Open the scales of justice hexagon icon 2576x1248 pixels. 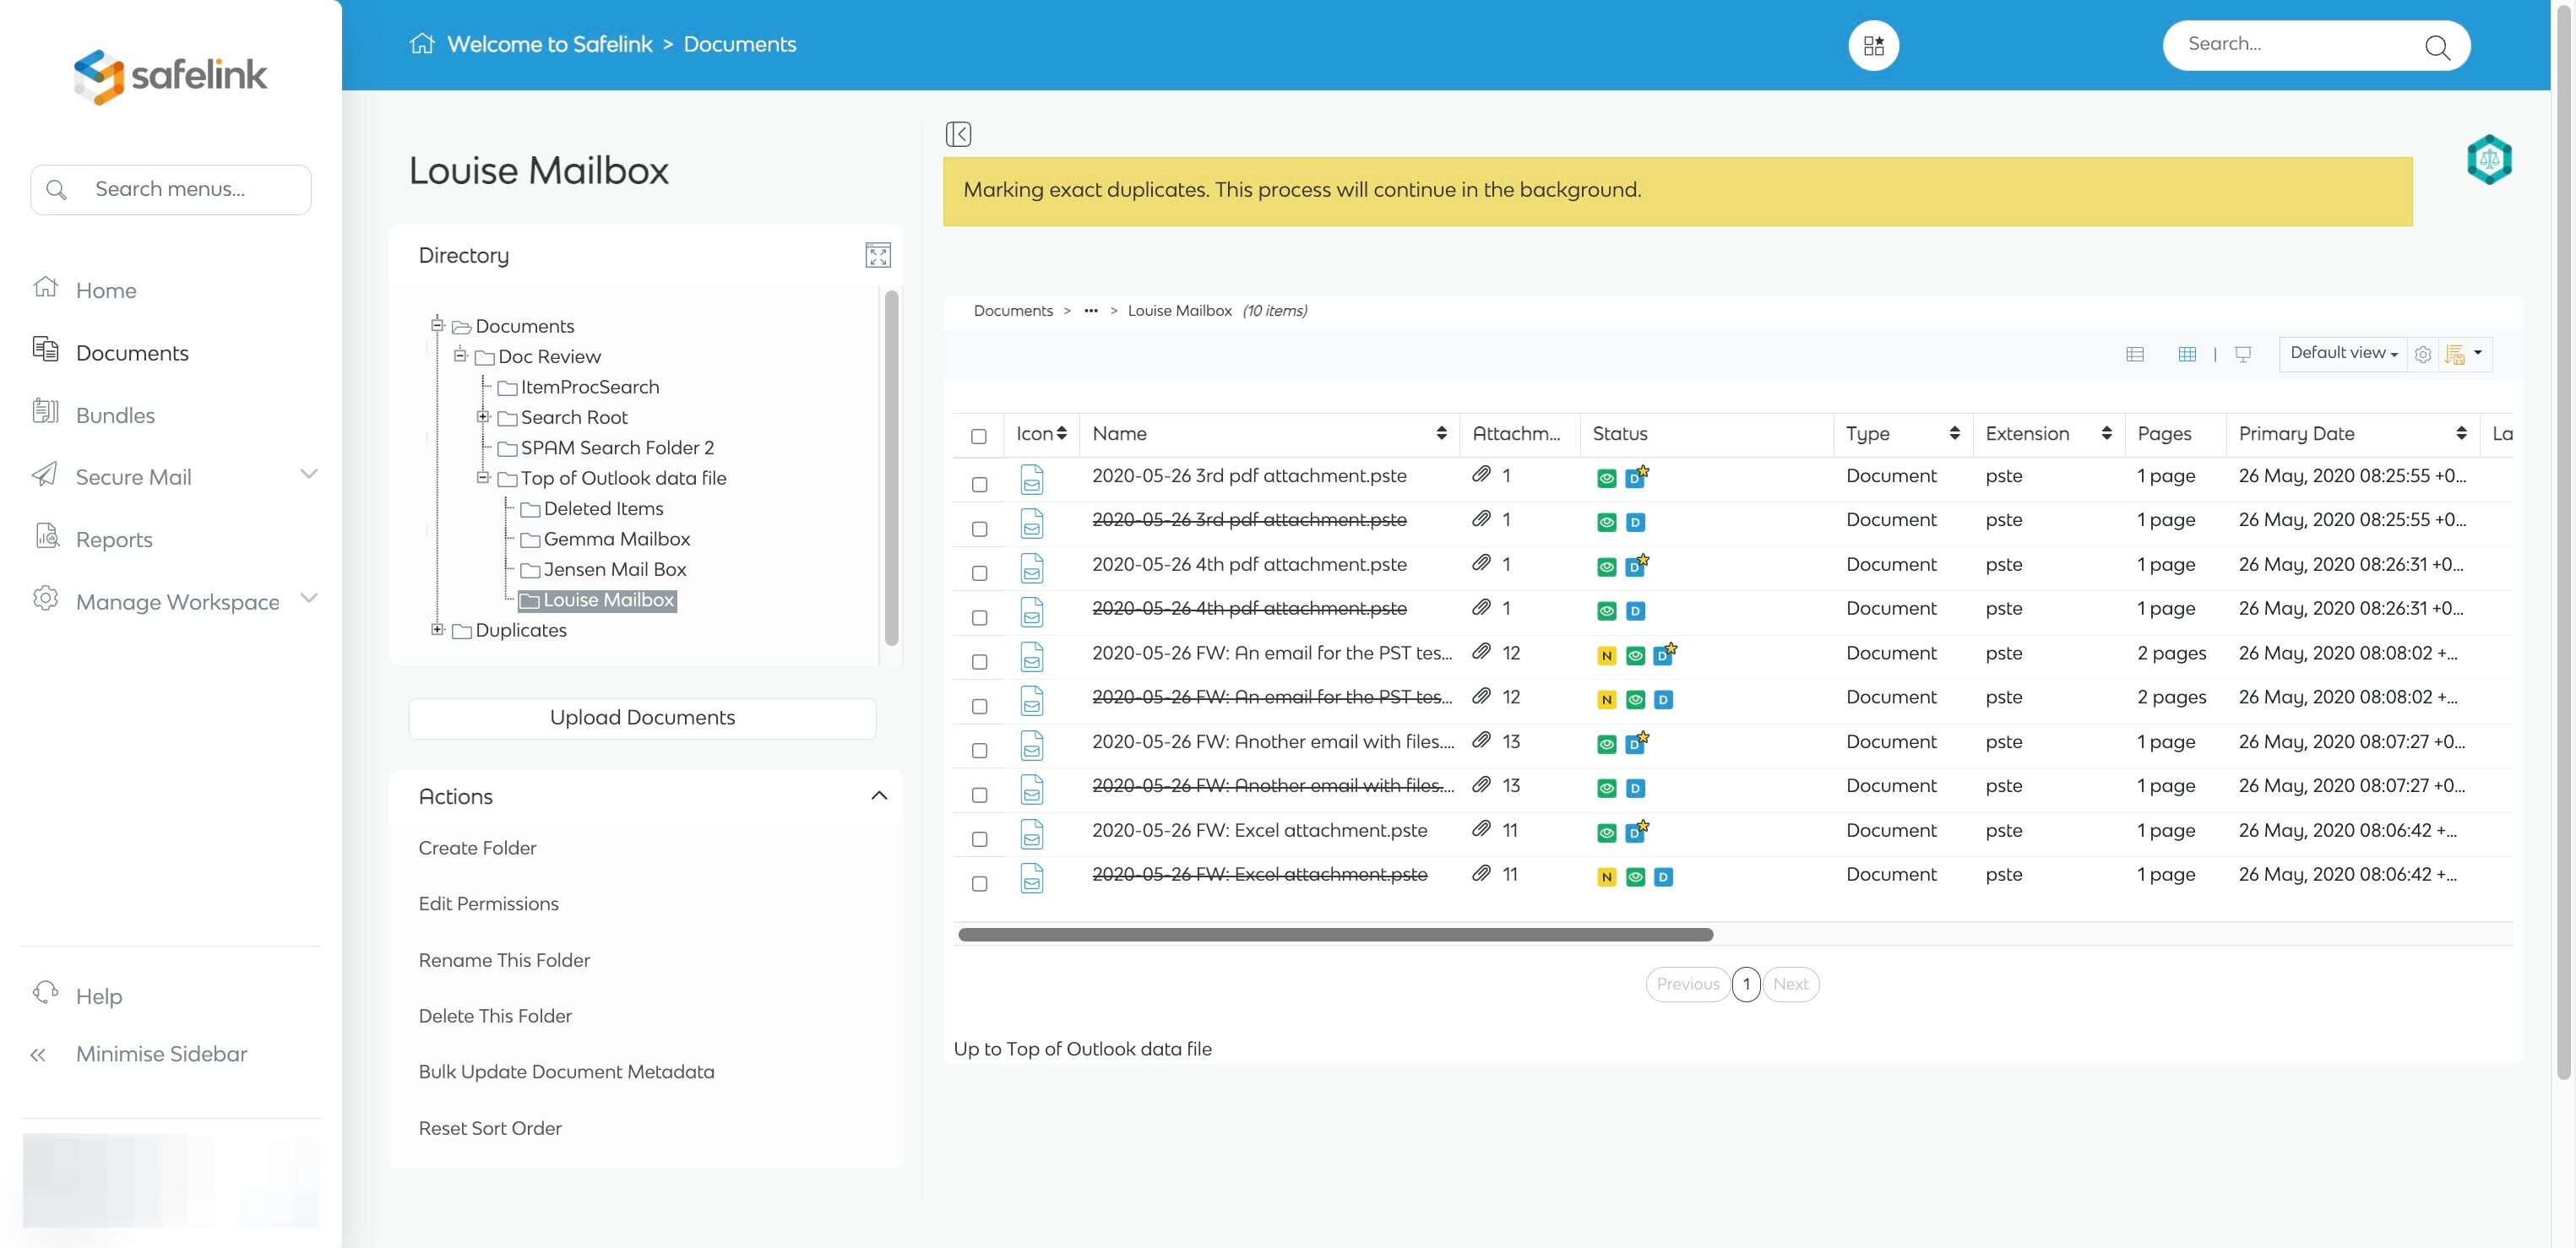pyautogui.click(x=2489, y=159)
